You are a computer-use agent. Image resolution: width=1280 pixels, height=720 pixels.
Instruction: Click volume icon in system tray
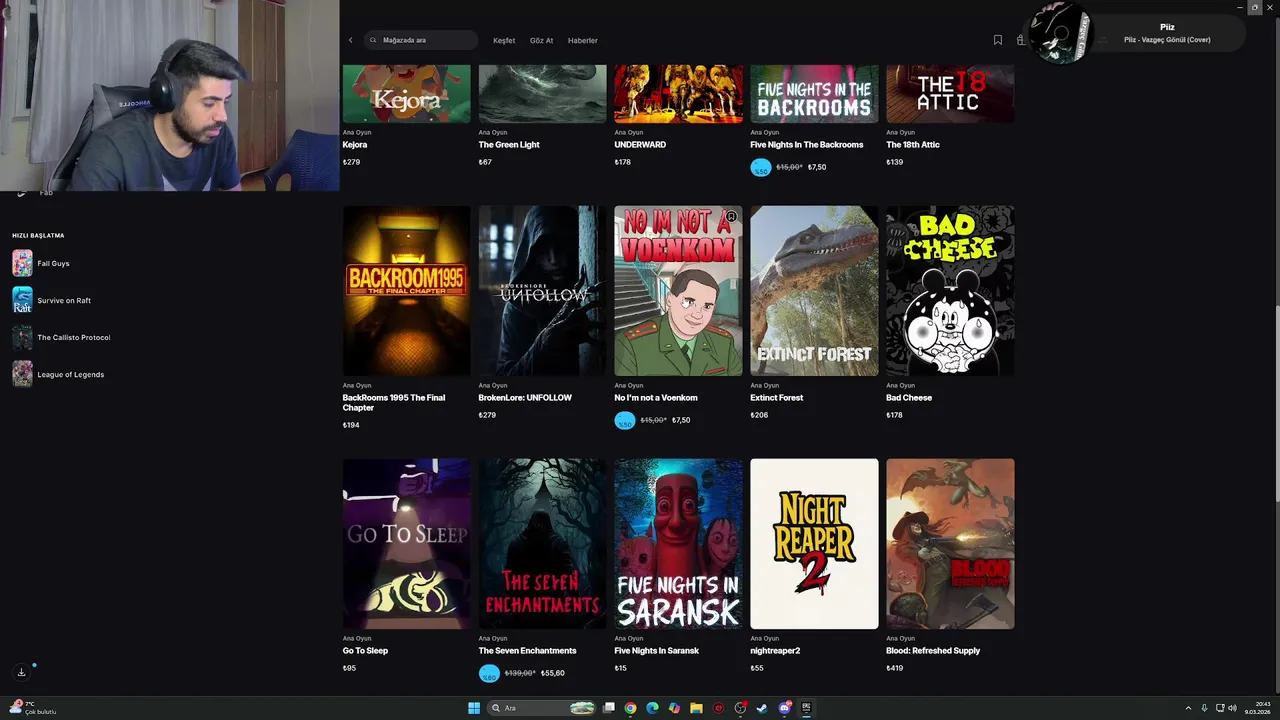pyautogui.click(x=1231, y=708)
